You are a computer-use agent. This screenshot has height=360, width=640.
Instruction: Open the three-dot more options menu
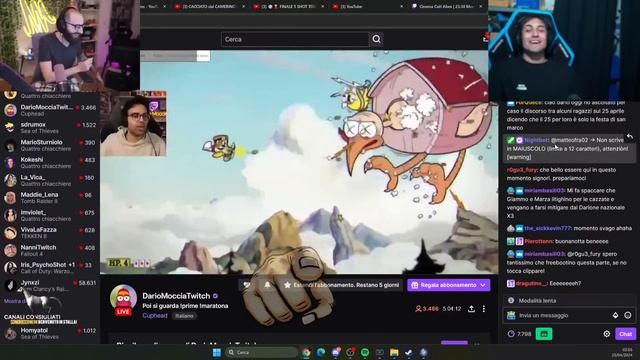tap(484, 309)
